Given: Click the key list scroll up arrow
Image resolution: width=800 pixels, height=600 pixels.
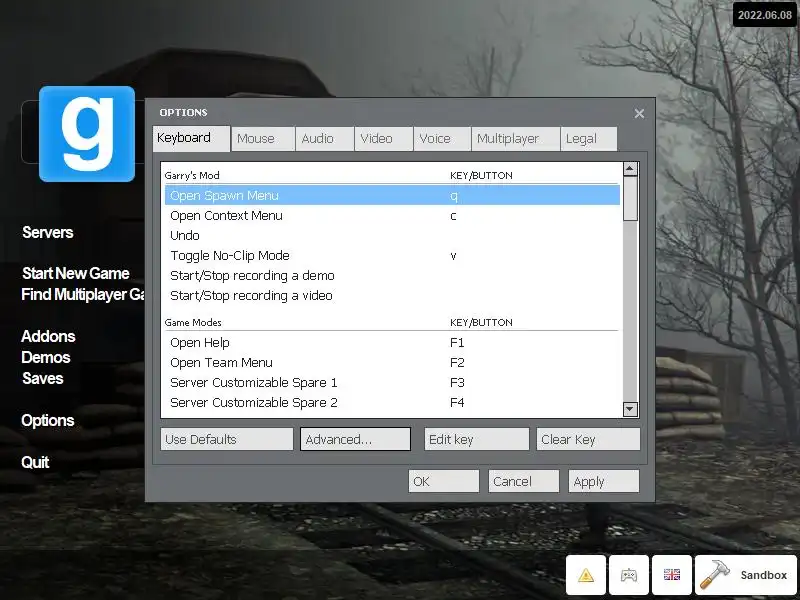Looking at the screenshot, I should click(630, 169).
